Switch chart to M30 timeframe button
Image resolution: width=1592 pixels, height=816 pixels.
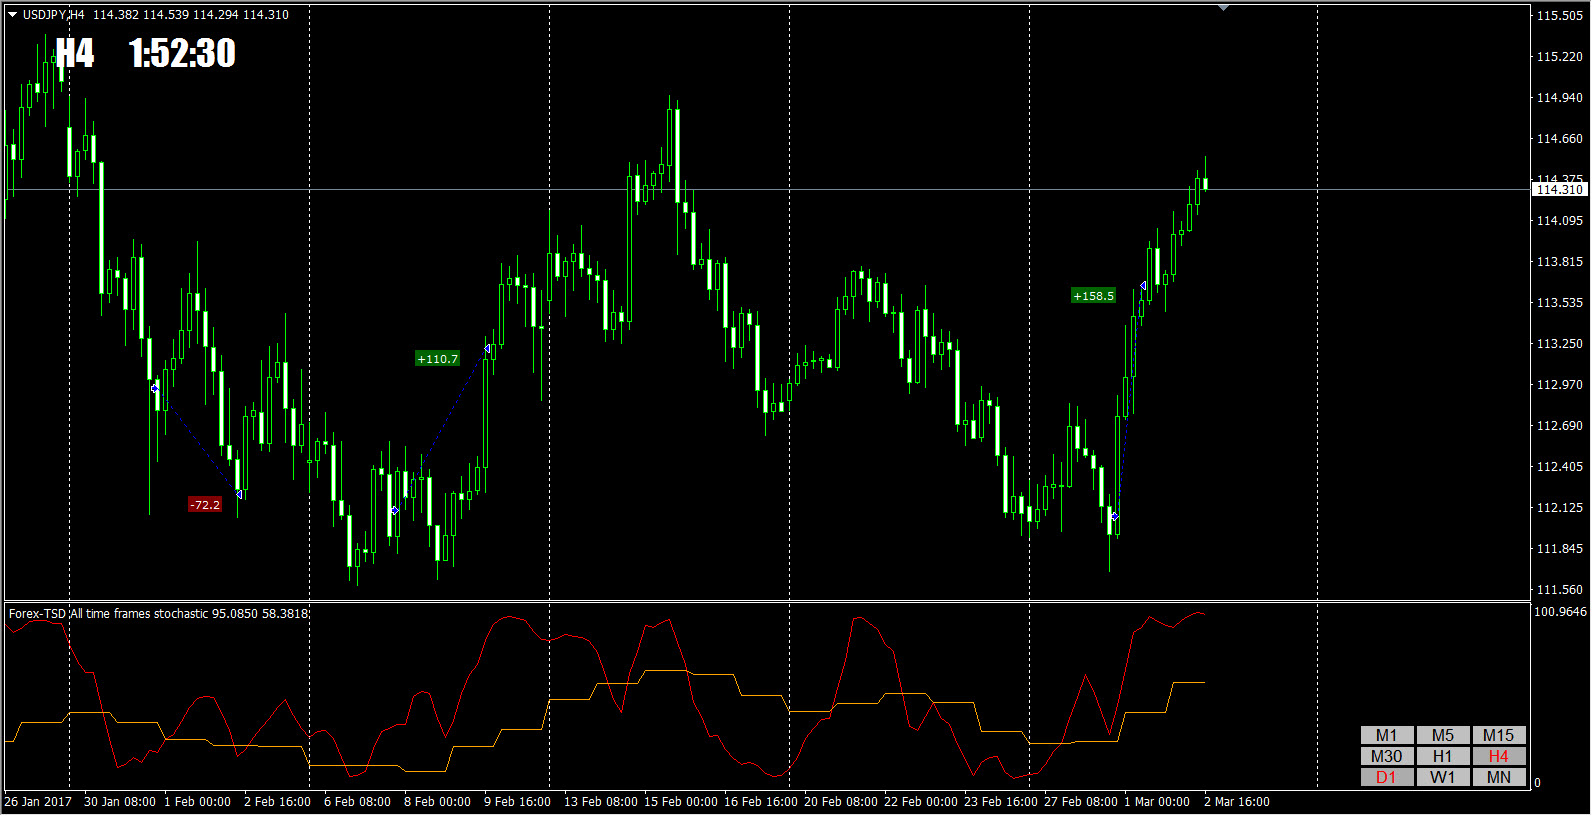click(1386, 756)
